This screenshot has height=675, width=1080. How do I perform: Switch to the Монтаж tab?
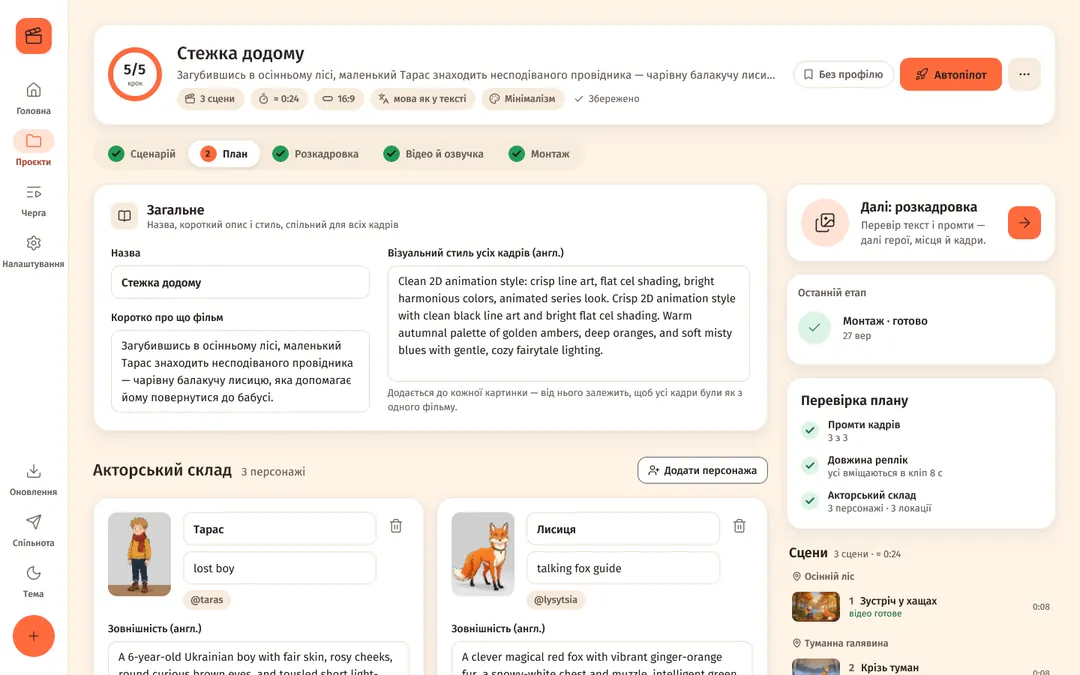pos(539,154)
